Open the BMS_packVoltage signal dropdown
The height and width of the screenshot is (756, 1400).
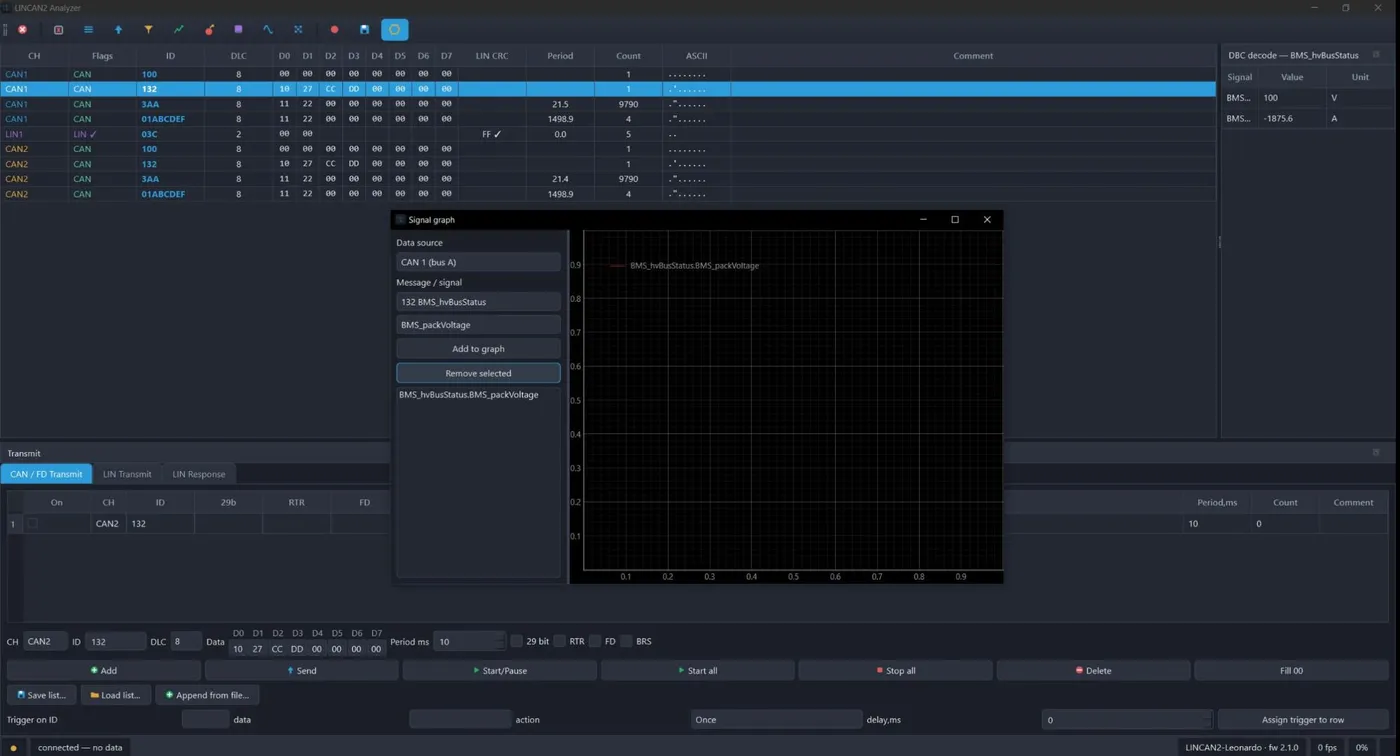[478, 325]
